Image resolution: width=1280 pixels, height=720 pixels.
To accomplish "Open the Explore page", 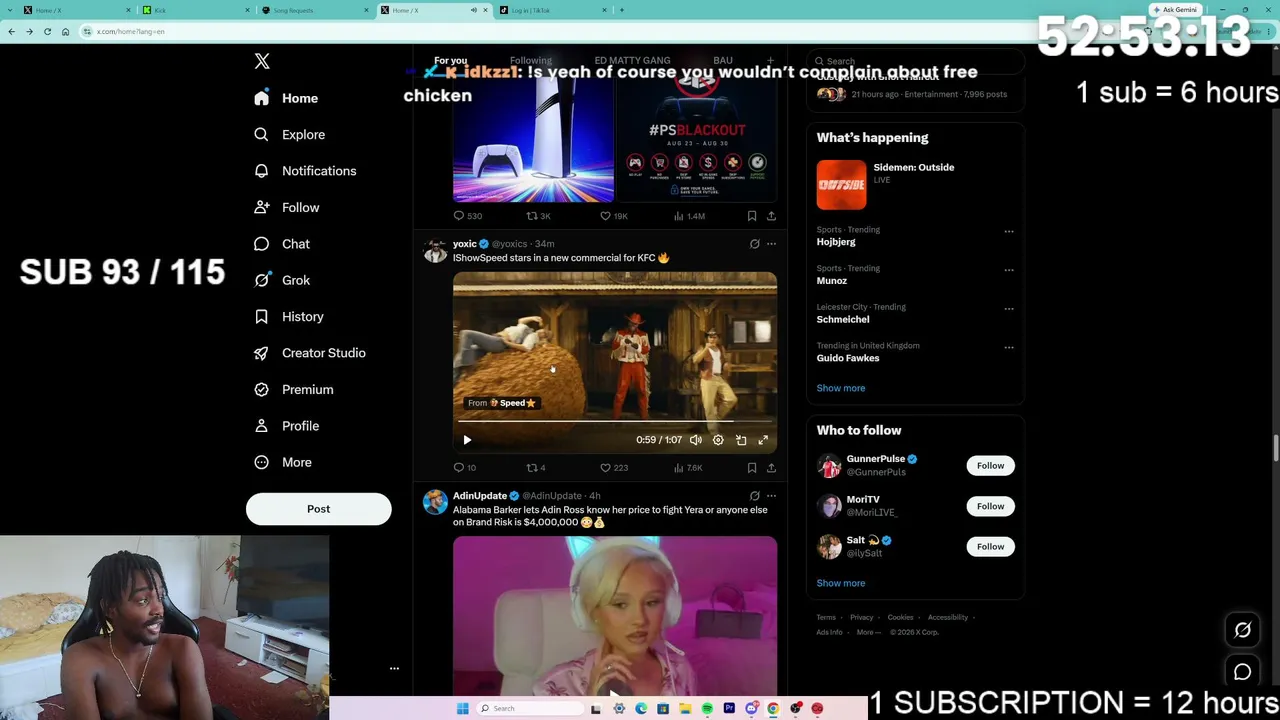I will click(289, 134).
